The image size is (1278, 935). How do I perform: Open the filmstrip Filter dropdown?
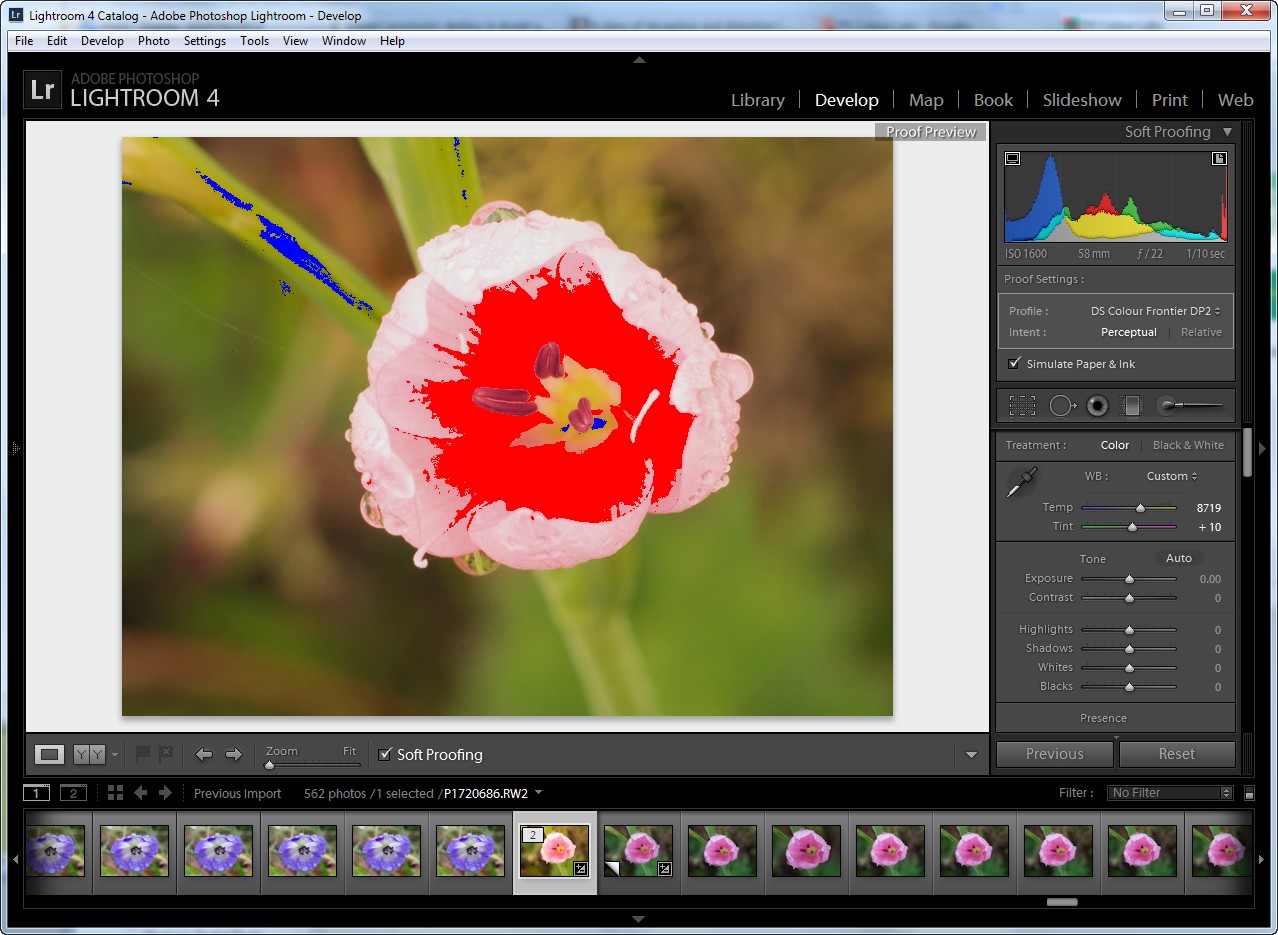click(1170, 793)
